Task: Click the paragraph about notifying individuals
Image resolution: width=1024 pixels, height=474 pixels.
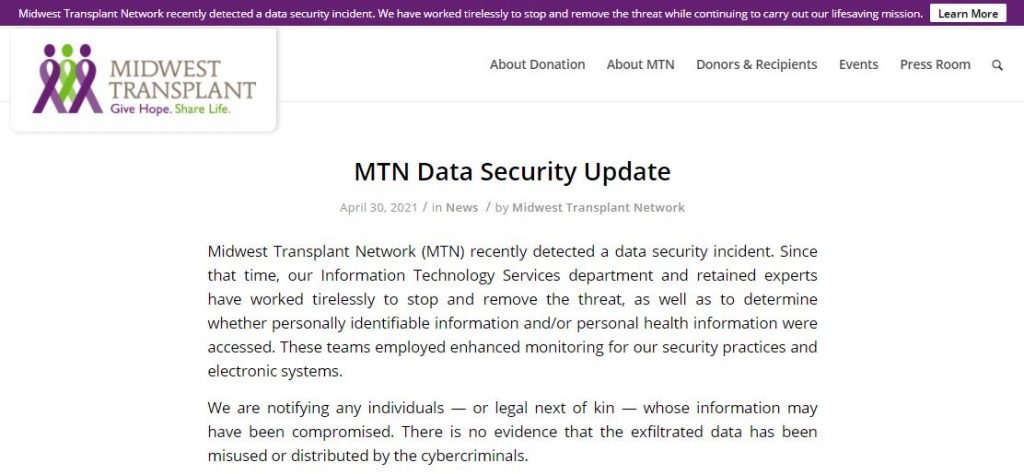Action: (x=512, y=432)
